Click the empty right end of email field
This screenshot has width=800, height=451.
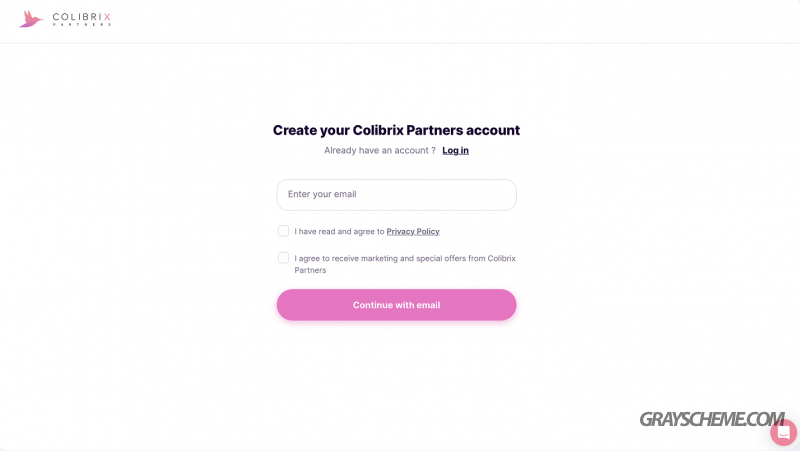pyautogui.click(x=480, y=195)
